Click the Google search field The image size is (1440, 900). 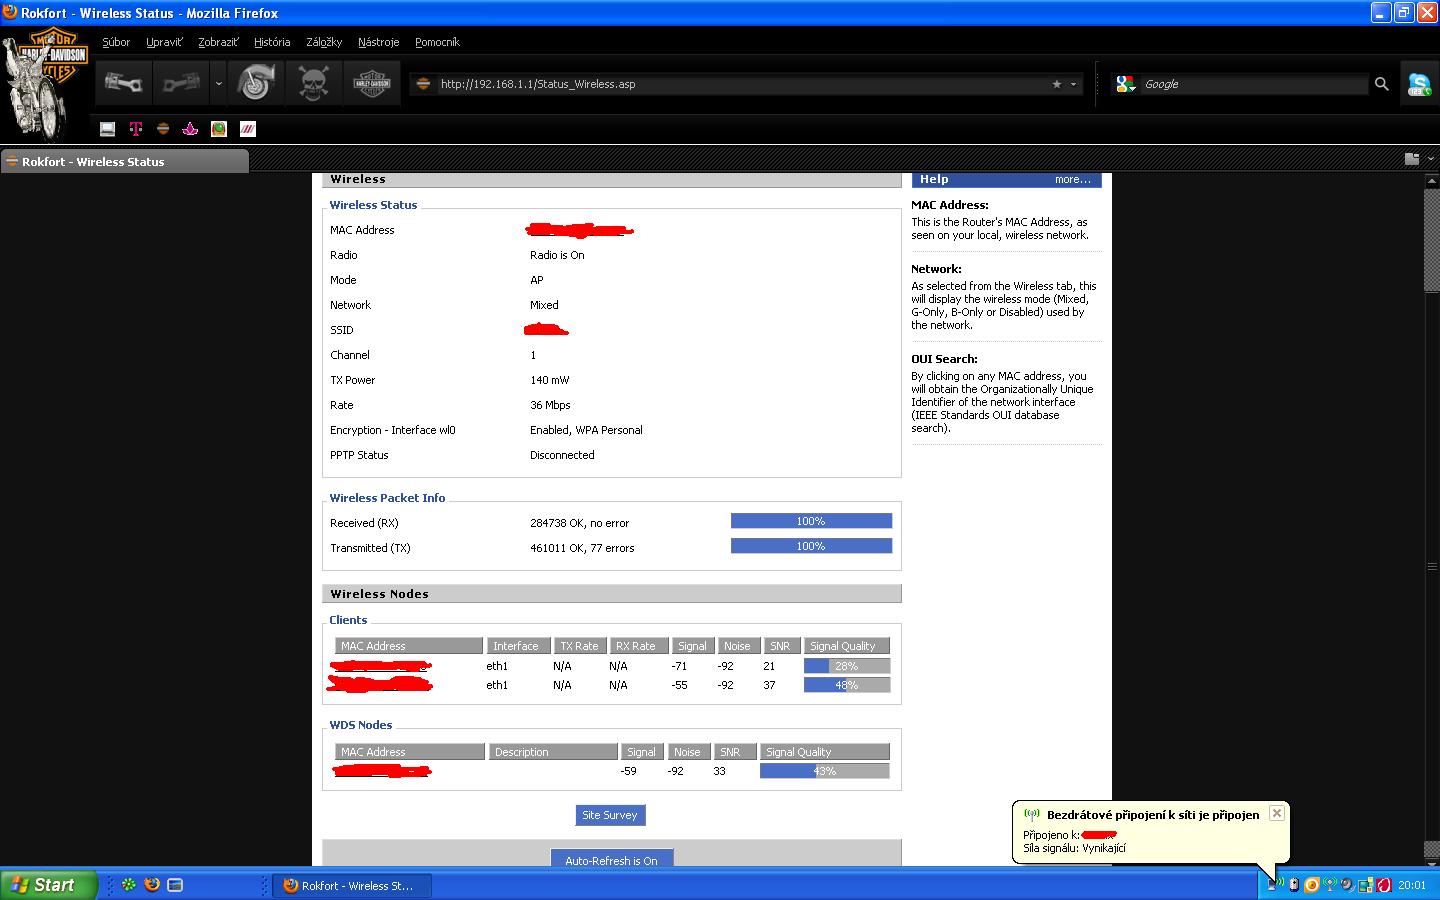[x=1254, y=84]
